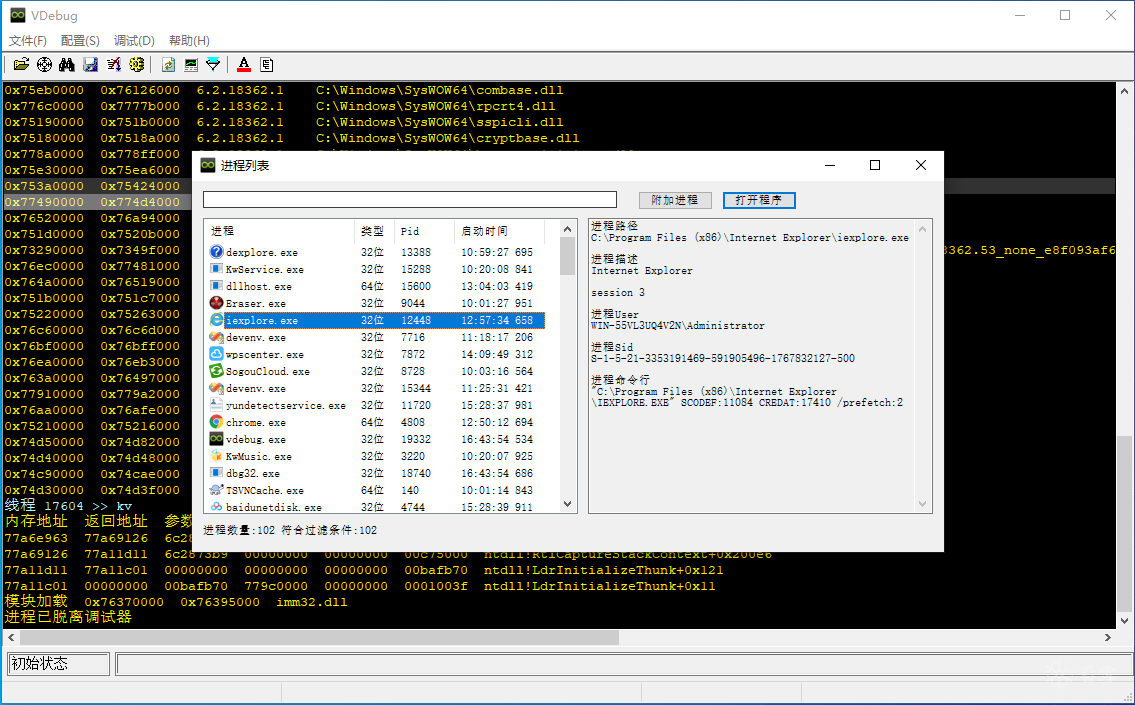Click the 打开程序 open program button

click(759, 200)
